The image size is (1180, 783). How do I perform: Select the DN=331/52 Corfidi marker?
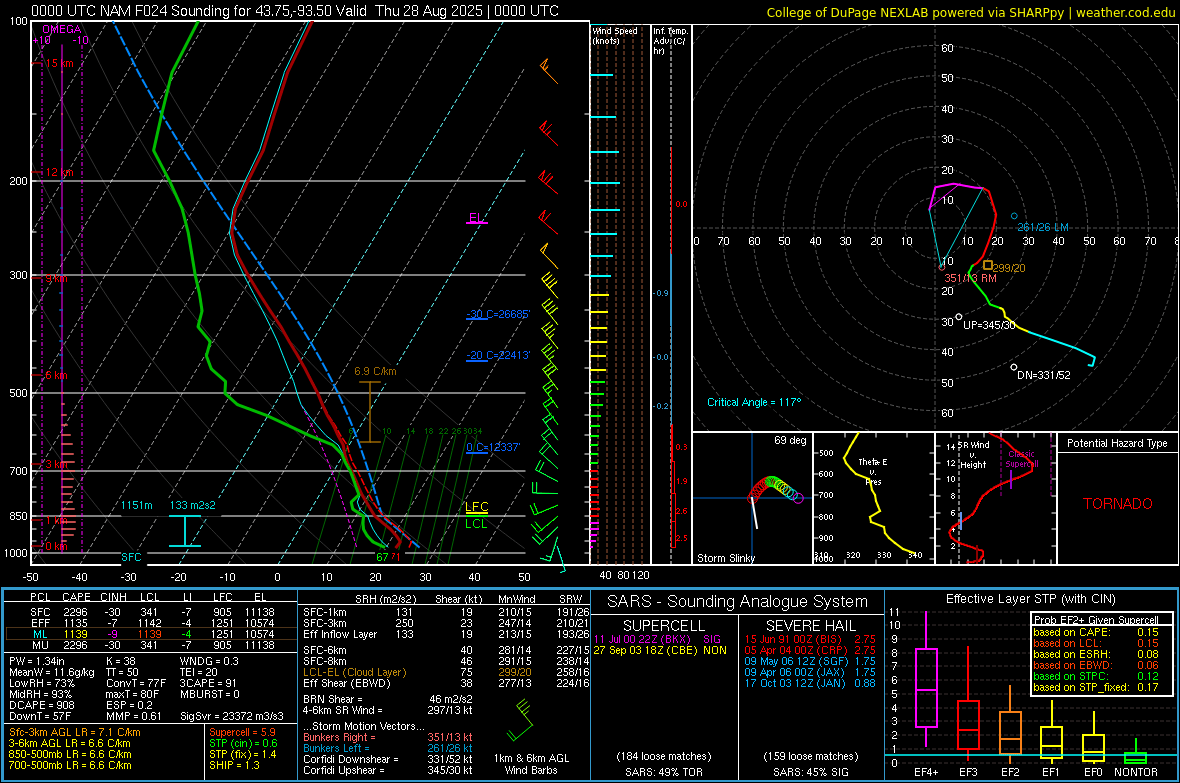tap(1014, 367)
